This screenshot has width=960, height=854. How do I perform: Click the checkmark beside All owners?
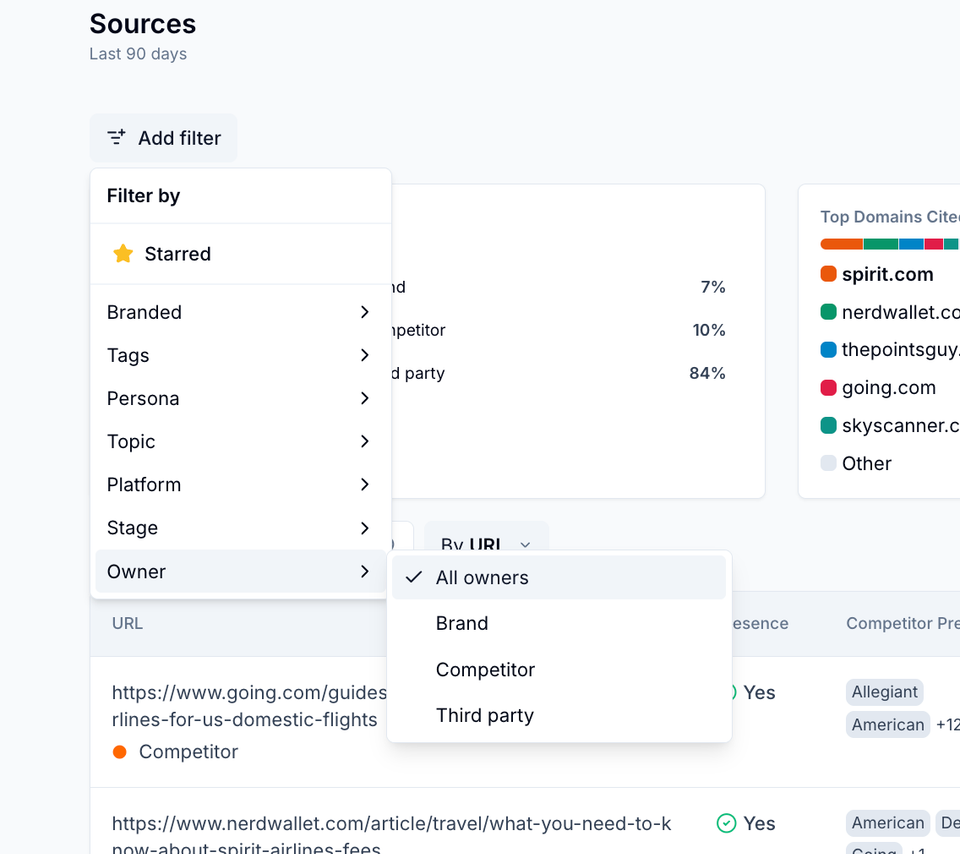click(413, 578)
